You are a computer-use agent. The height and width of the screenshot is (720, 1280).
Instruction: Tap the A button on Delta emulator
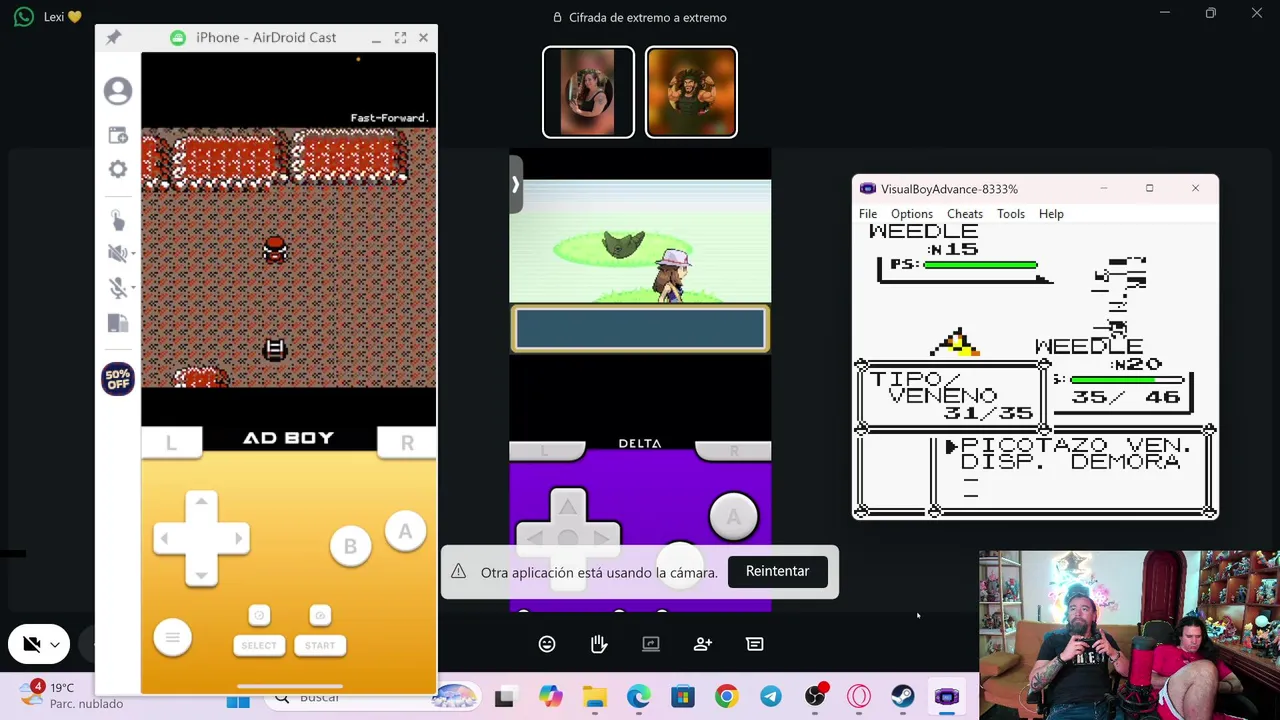[x=733, y=517]
